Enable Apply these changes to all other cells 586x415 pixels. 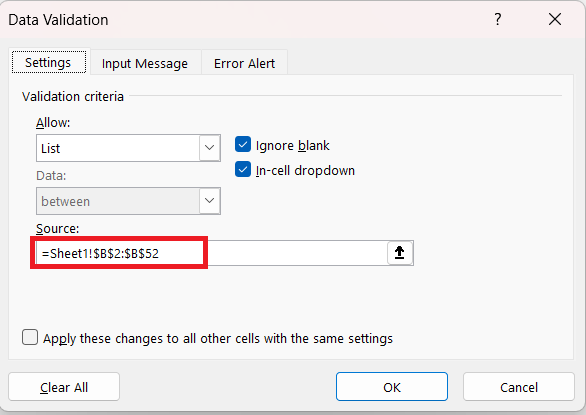[30, 337]
